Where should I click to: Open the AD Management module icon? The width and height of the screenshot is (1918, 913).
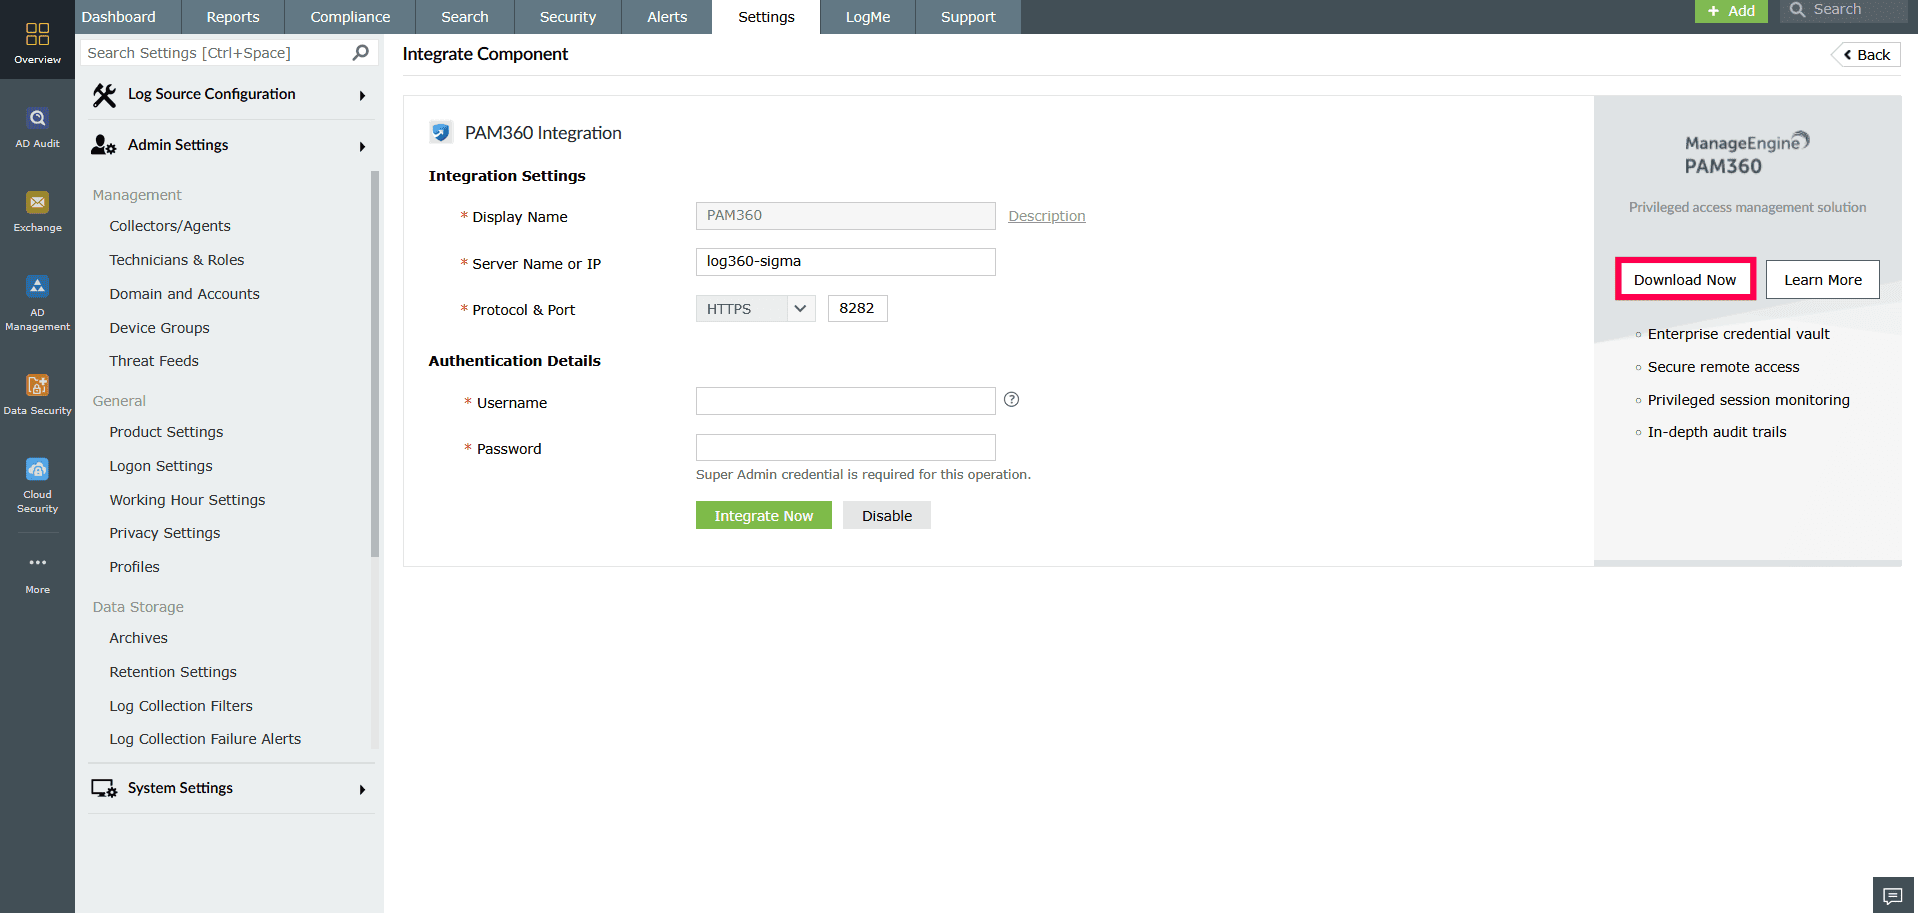click(x=37, y=287)
